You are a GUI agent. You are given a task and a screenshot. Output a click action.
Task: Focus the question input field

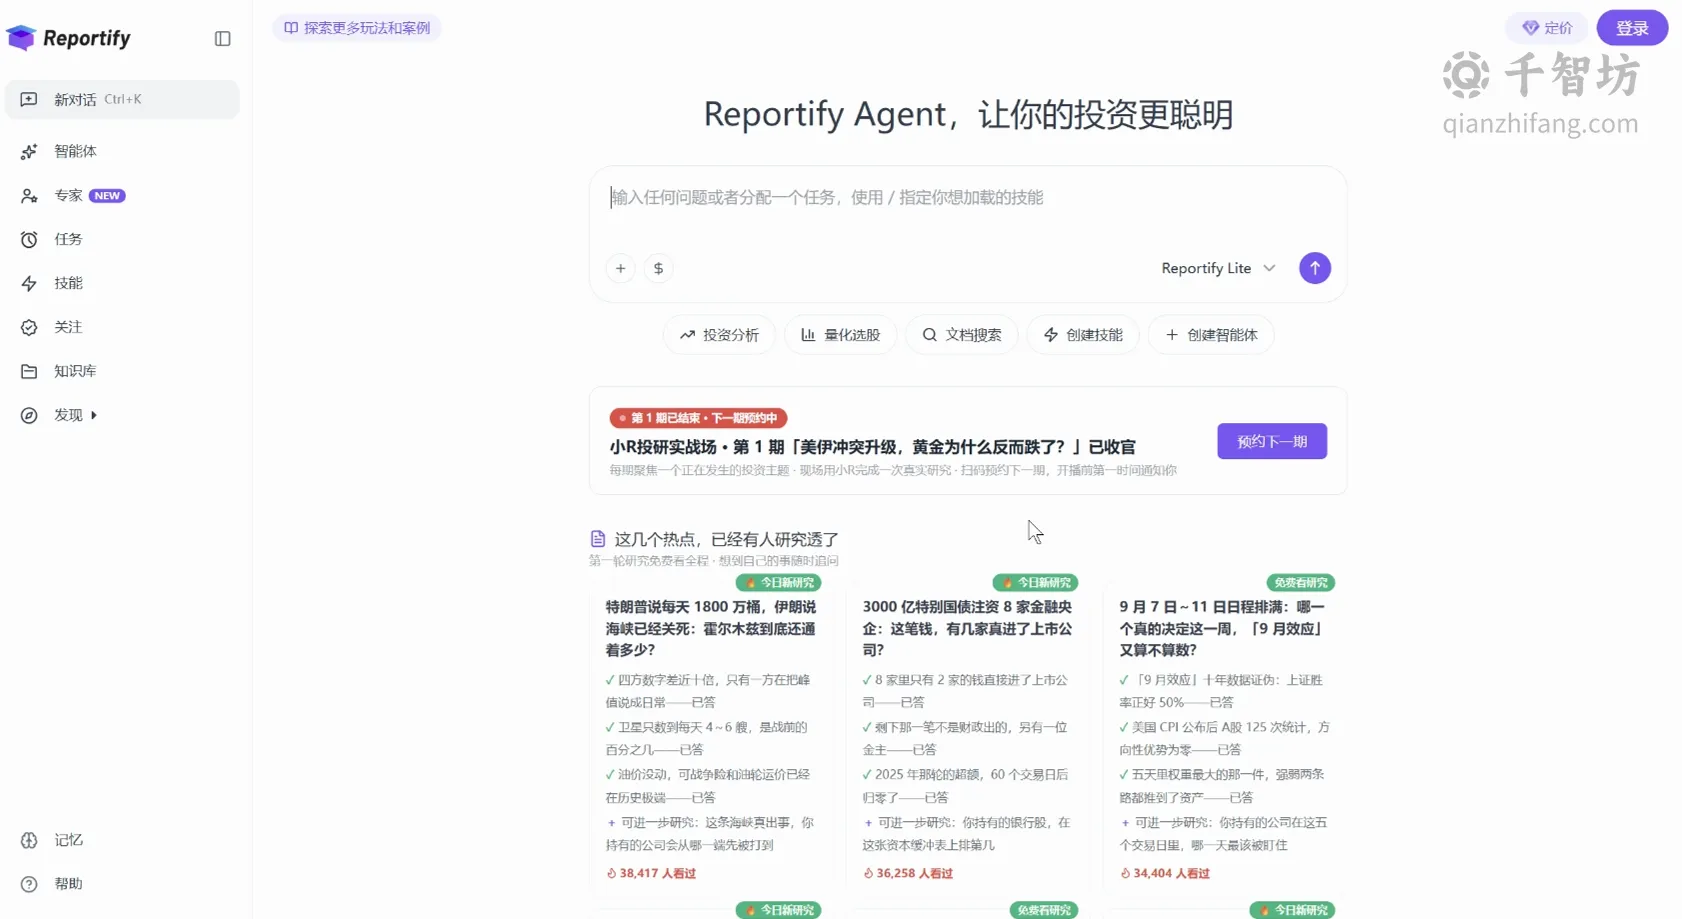pyautogui.click(x=967, y=198)
